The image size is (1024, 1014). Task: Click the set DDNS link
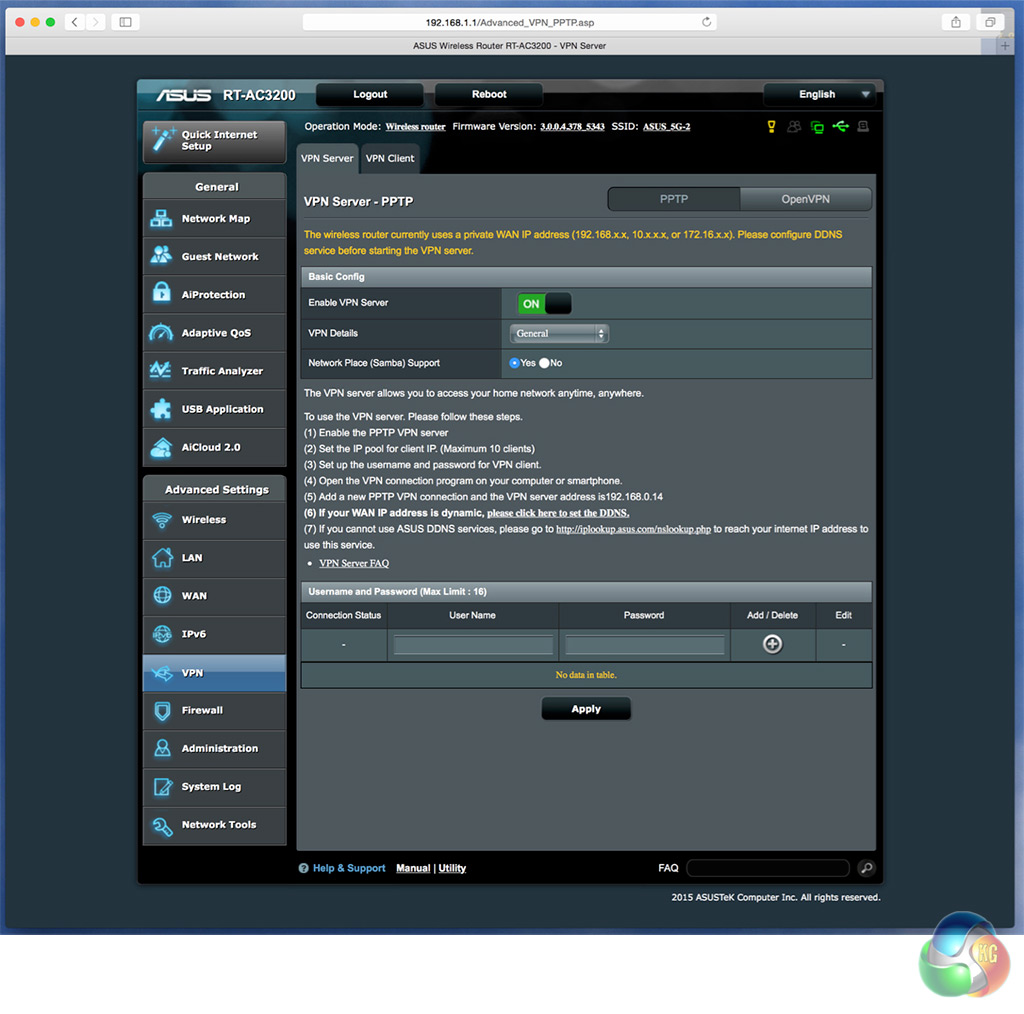558,513
